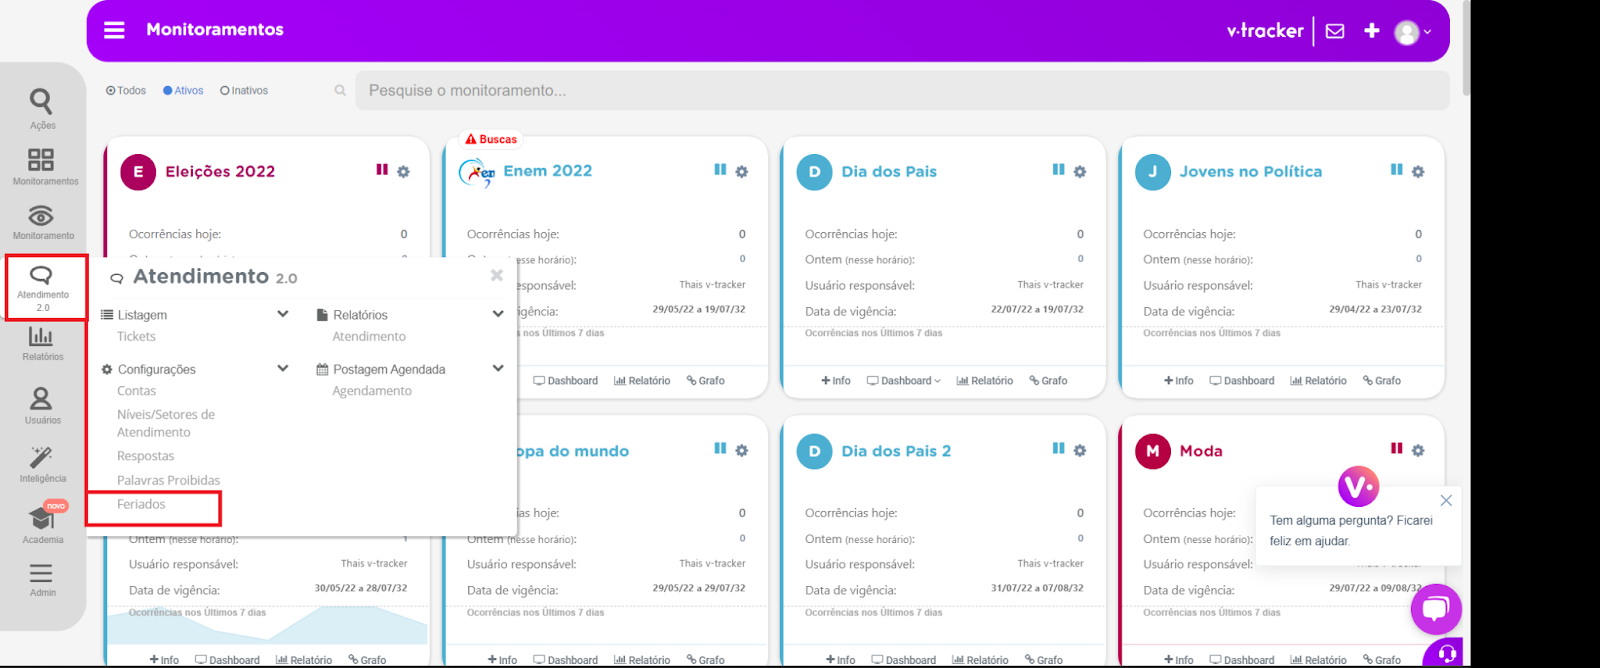Open Eleições 2022 monitoring title
Image resolution: width=1600 pixels, height=668 pixels.
tap(220, 172)
